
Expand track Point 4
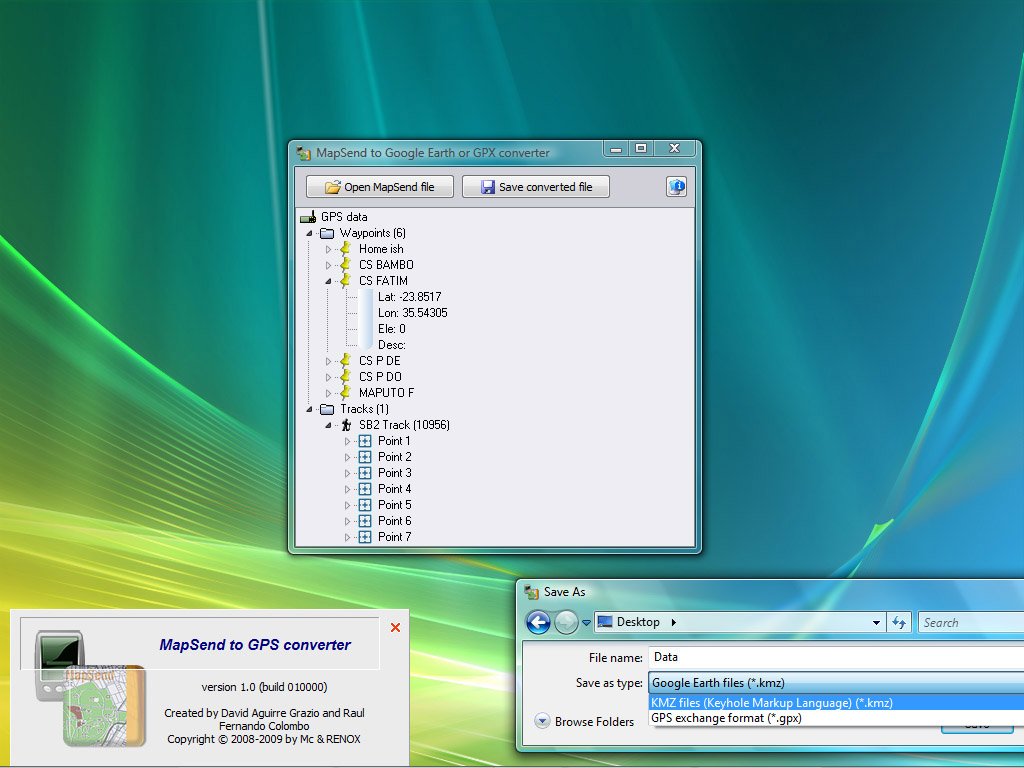click(x=347, y=489)
